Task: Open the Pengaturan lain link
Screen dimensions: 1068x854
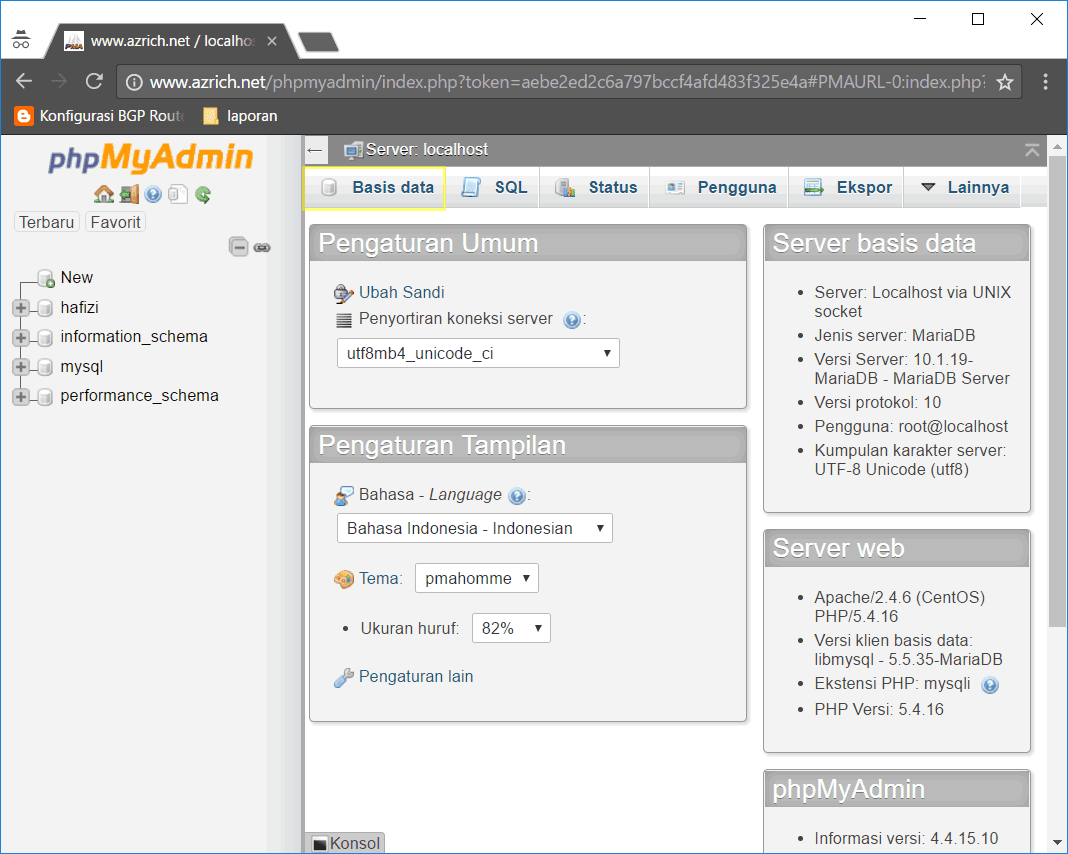Action: pyautogui.click(x=415, y=677)
